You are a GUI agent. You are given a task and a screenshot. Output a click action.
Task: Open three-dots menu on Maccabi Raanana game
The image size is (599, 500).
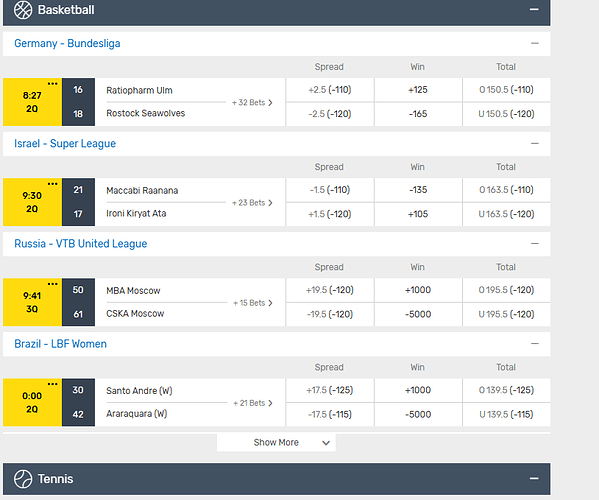coord(53,184)
